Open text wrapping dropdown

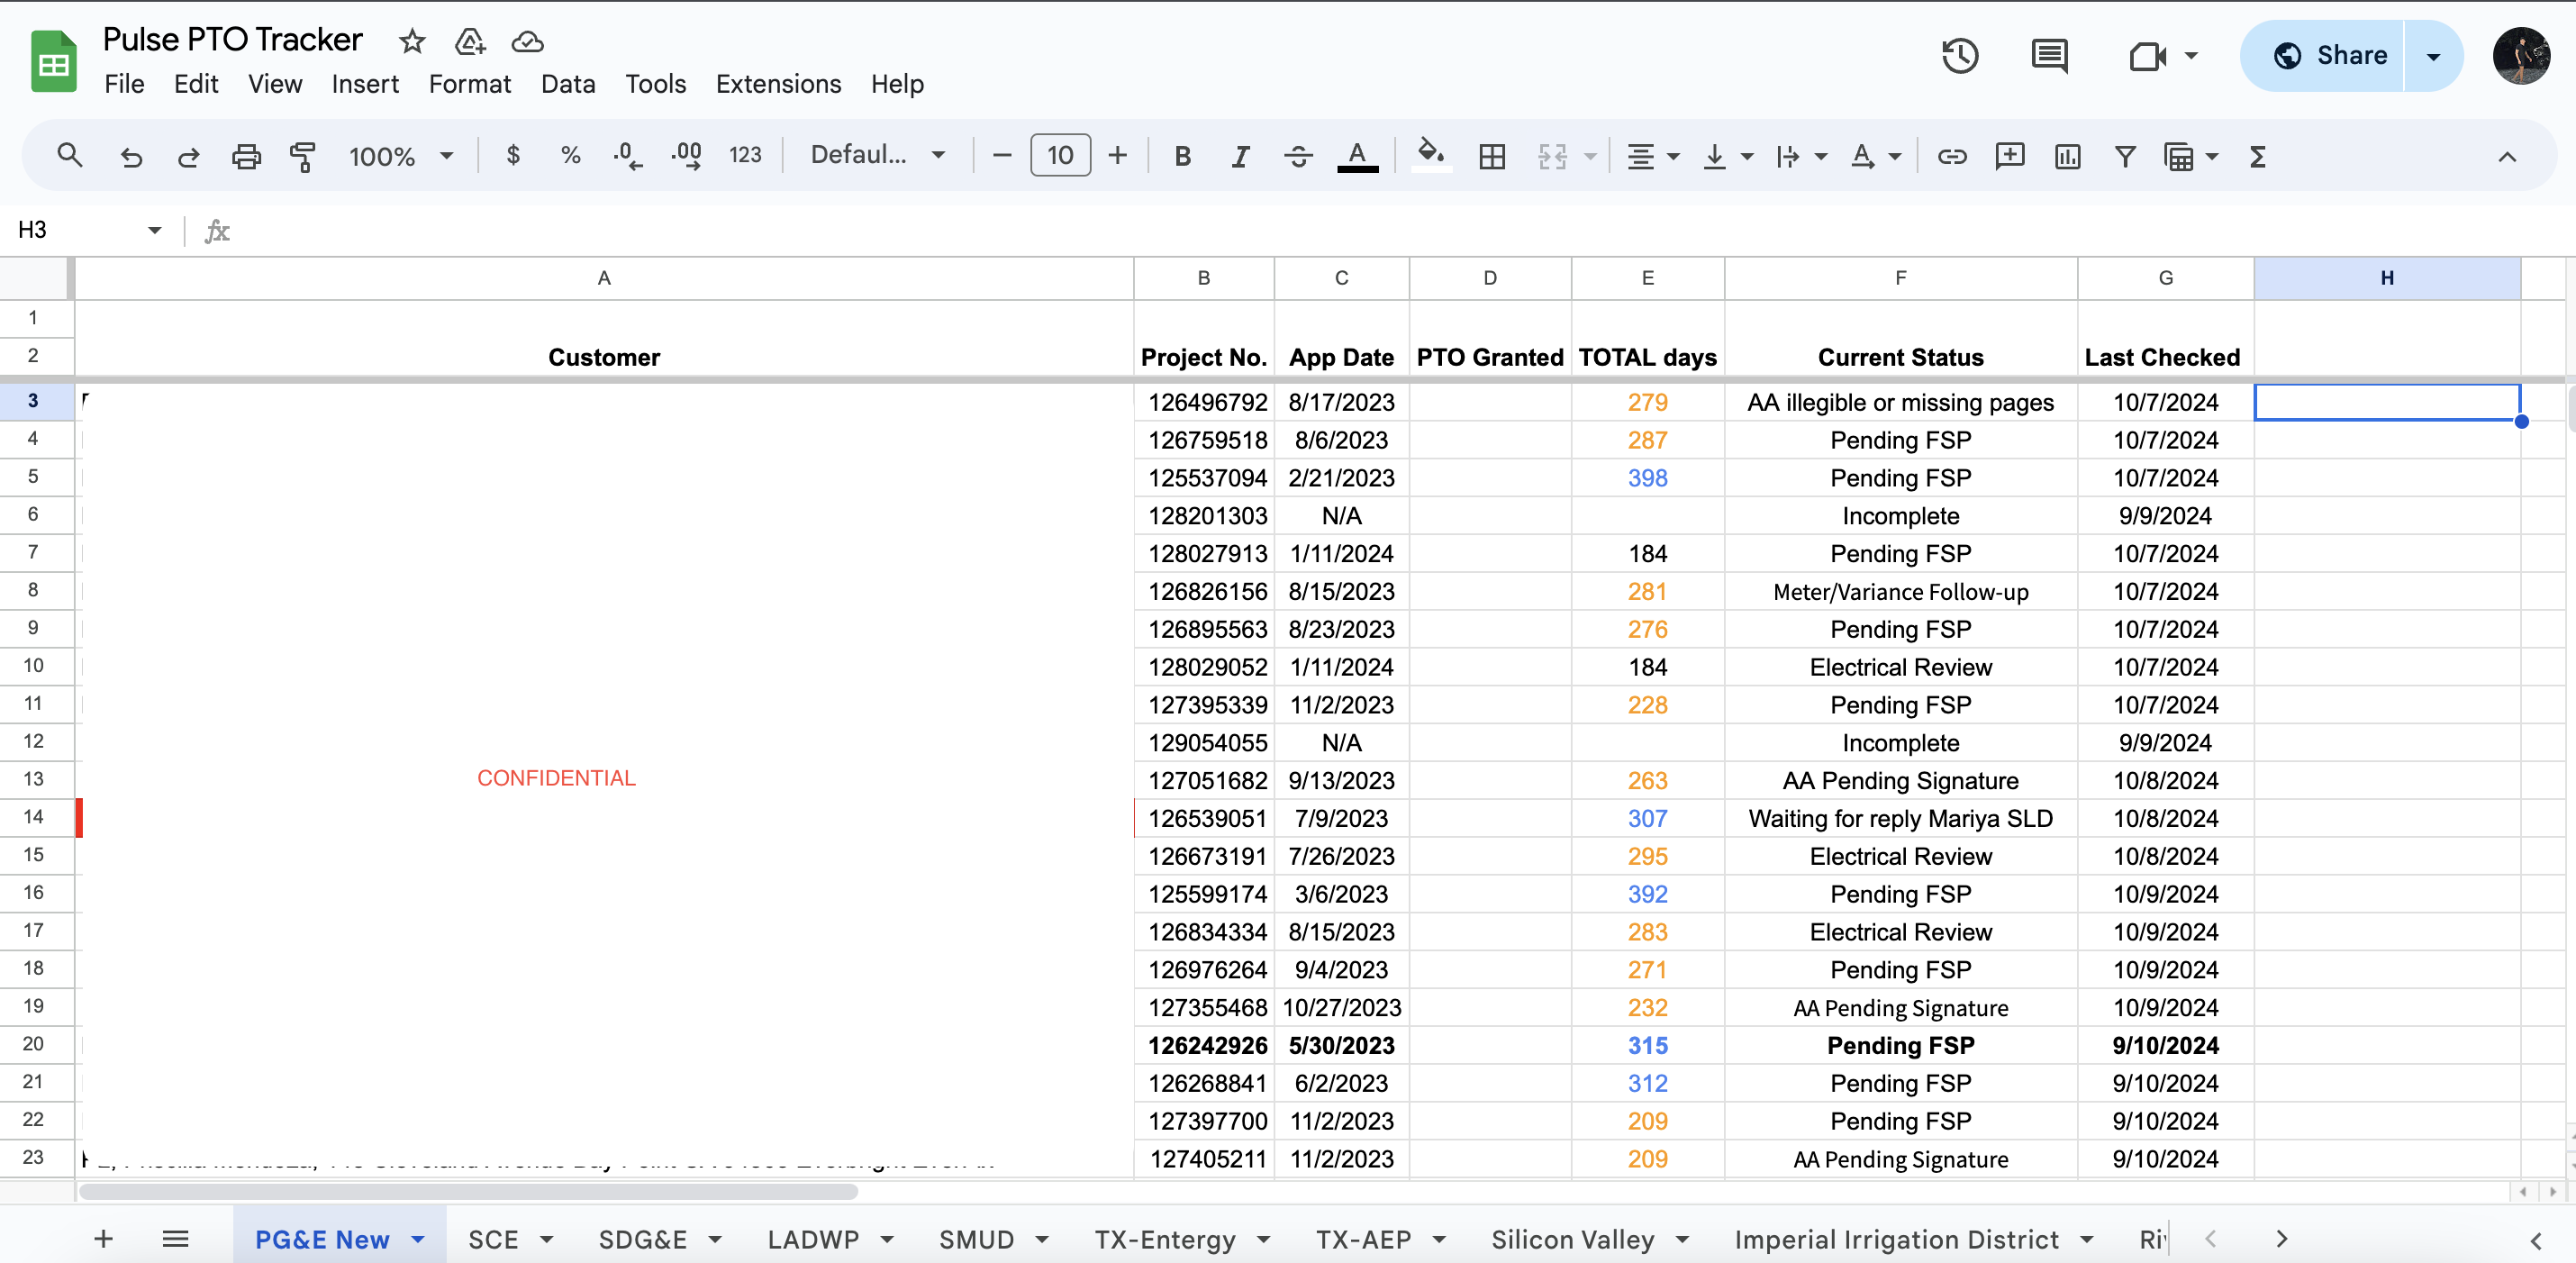(x=1802, y=156)
